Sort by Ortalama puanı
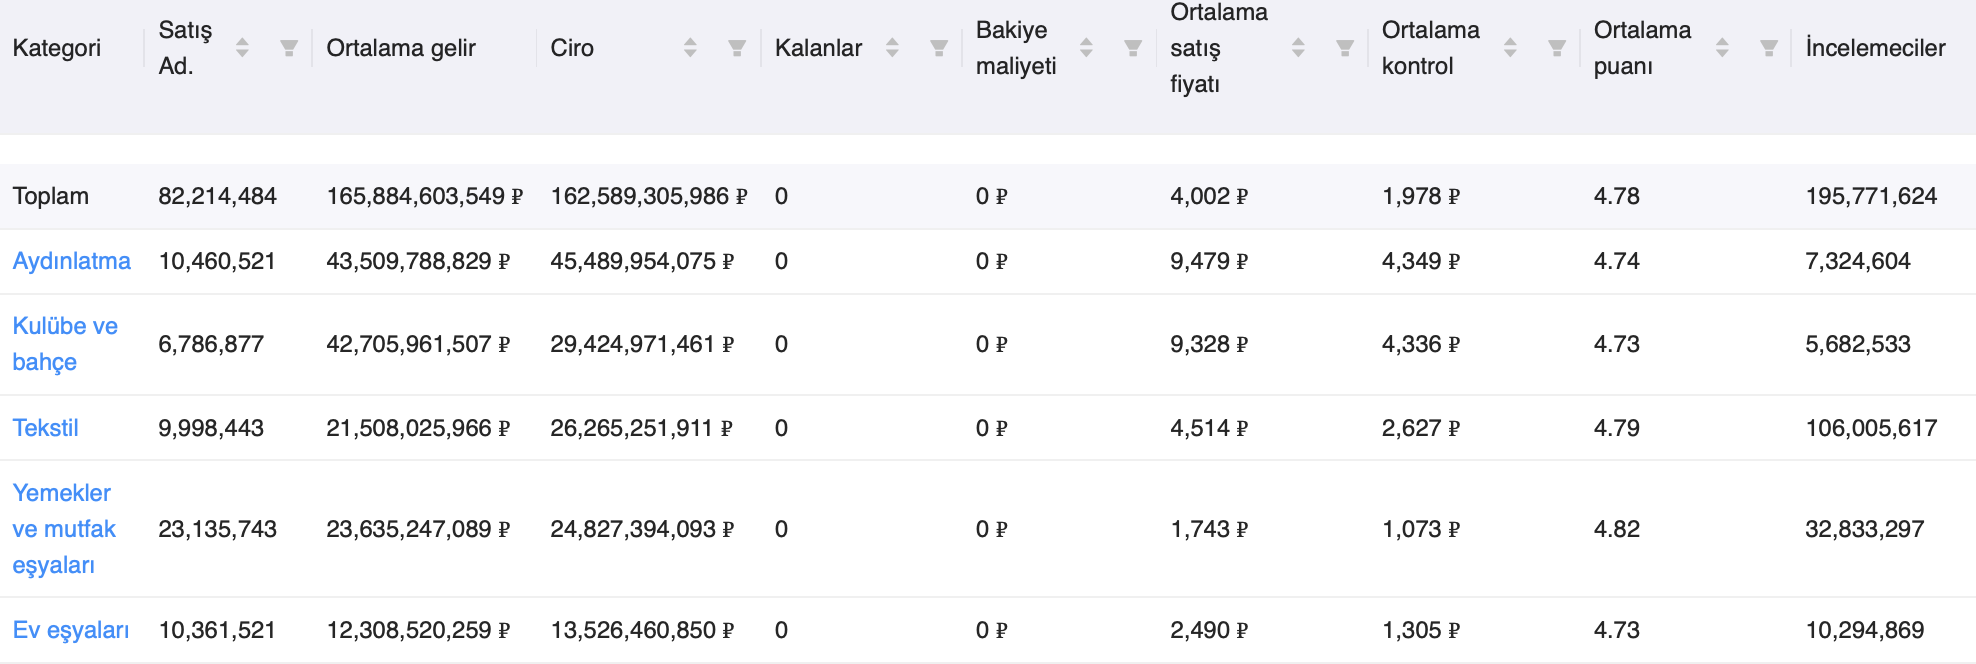 [x=1722, y=48]
